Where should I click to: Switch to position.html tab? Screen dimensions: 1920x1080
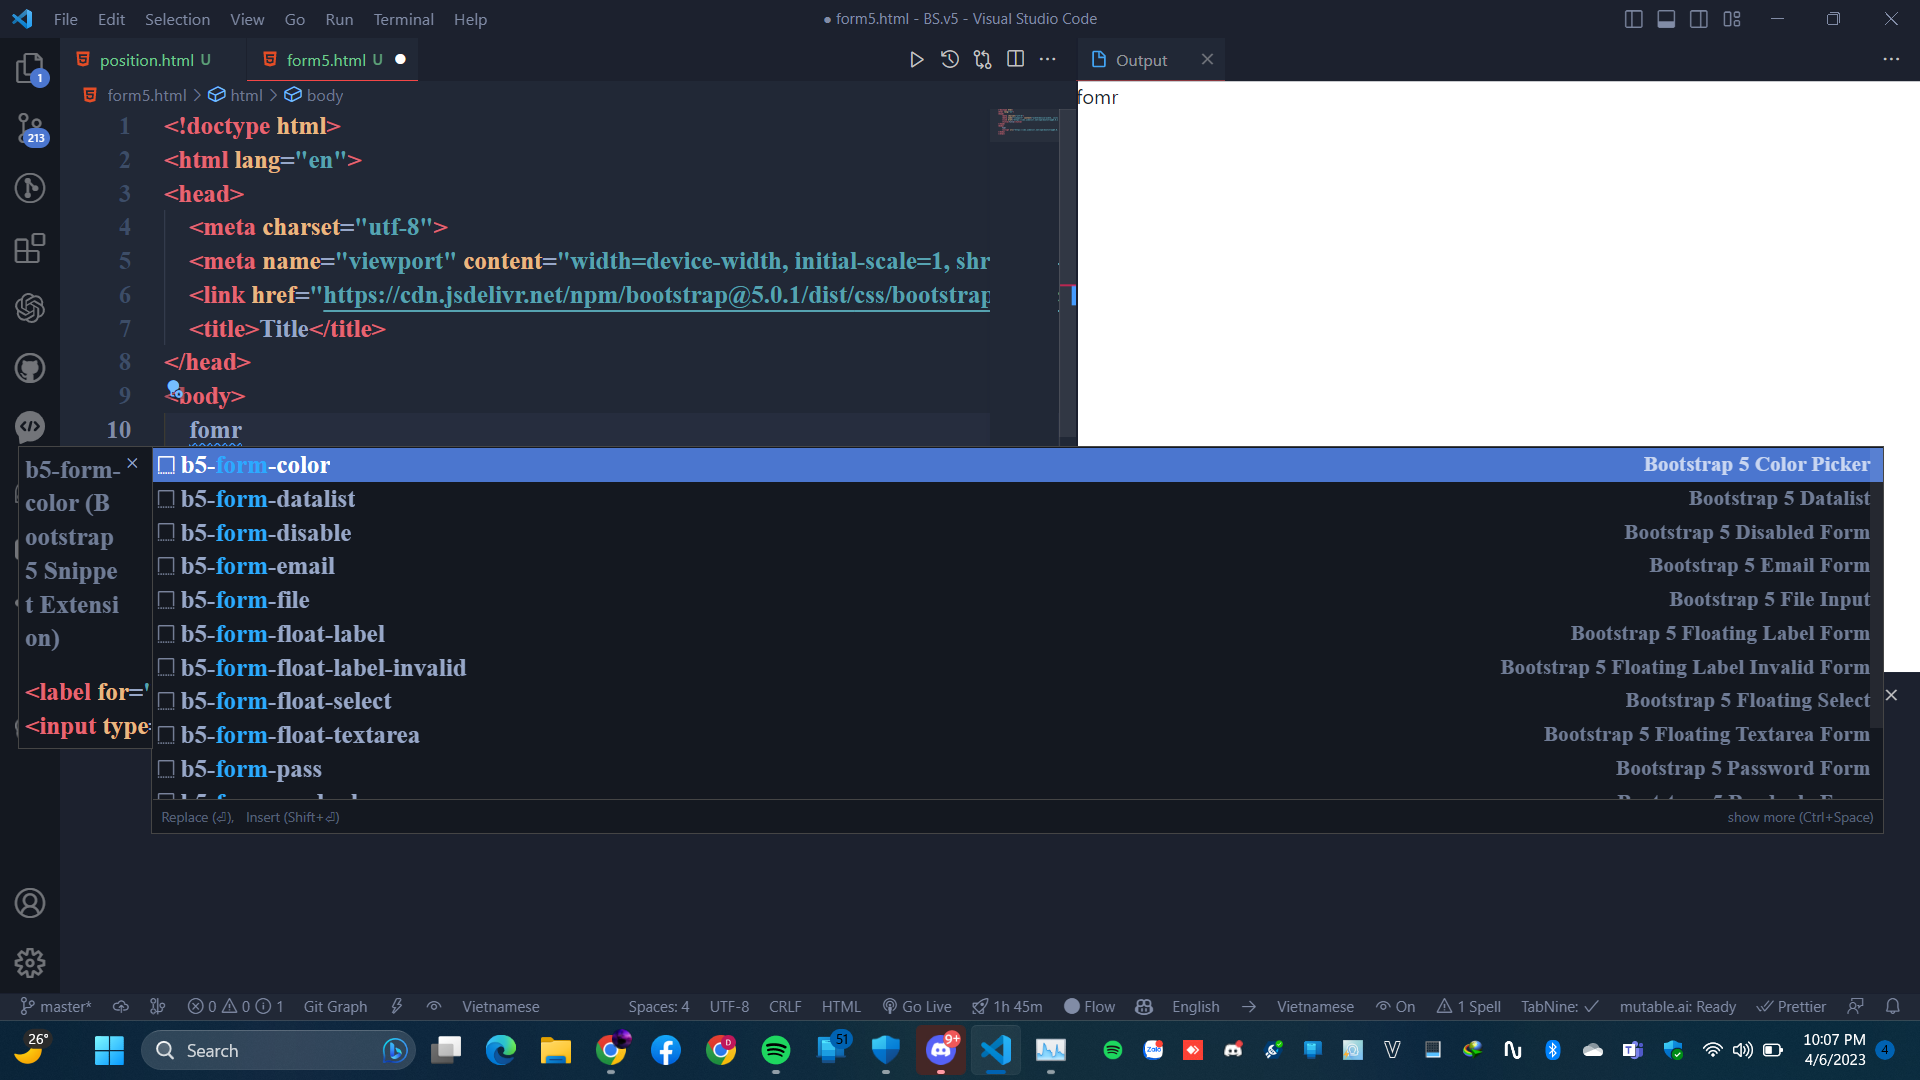[146, 60]
